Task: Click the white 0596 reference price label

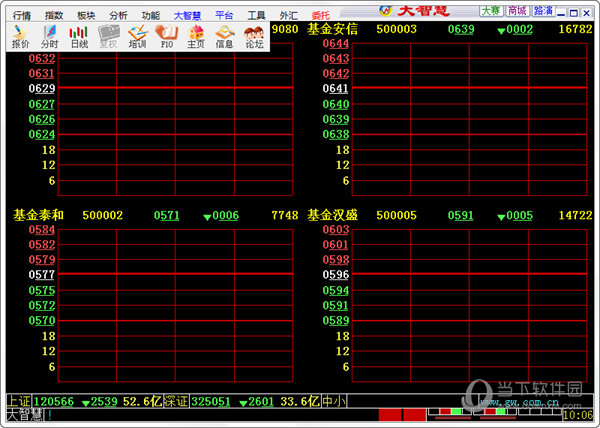Action: tap(336, 275)
